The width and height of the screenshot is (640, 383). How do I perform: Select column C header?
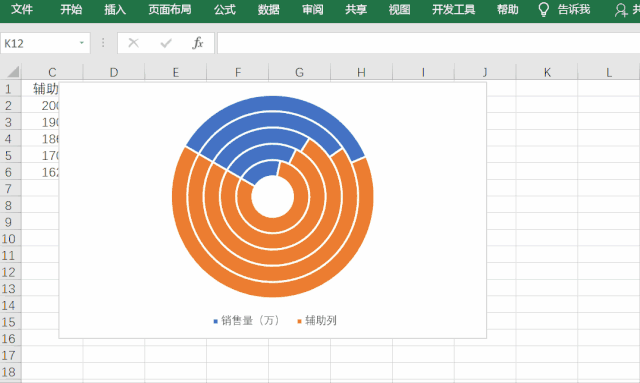pyautogui.click(x=52, y=72)
